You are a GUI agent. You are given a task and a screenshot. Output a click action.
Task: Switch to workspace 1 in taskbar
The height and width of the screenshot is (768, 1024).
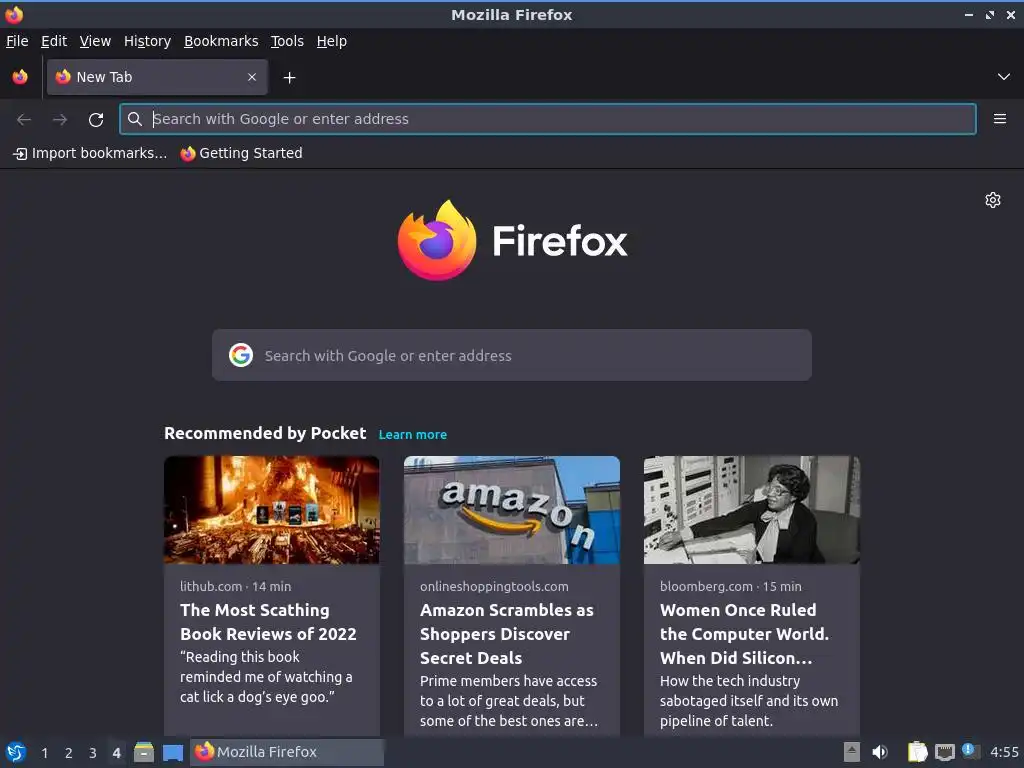[44, 753]
